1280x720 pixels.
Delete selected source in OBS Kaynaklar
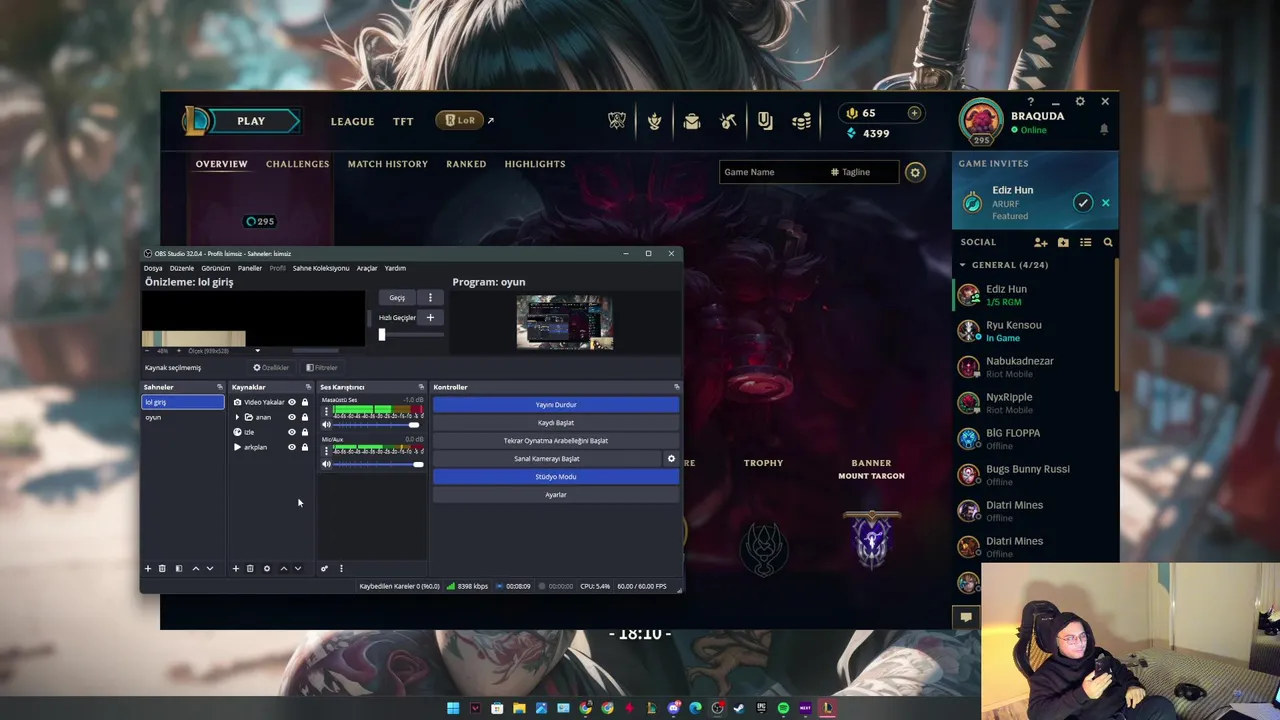pyautogui.click(x=250, y=568)
